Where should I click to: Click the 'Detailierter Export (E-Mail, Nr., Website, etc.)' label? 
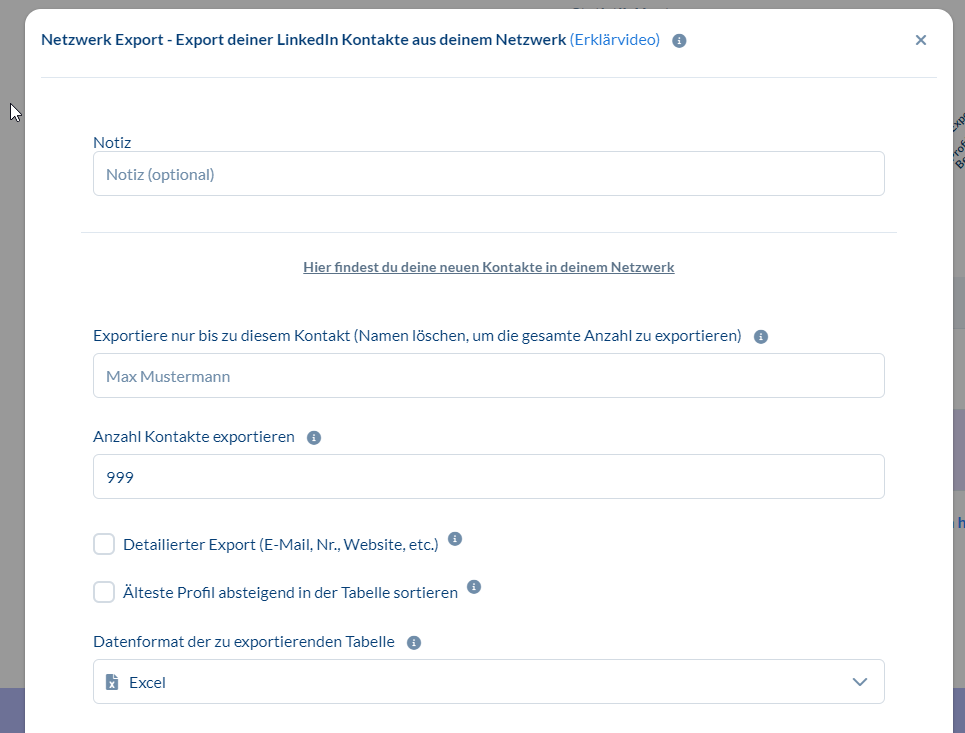280,545
